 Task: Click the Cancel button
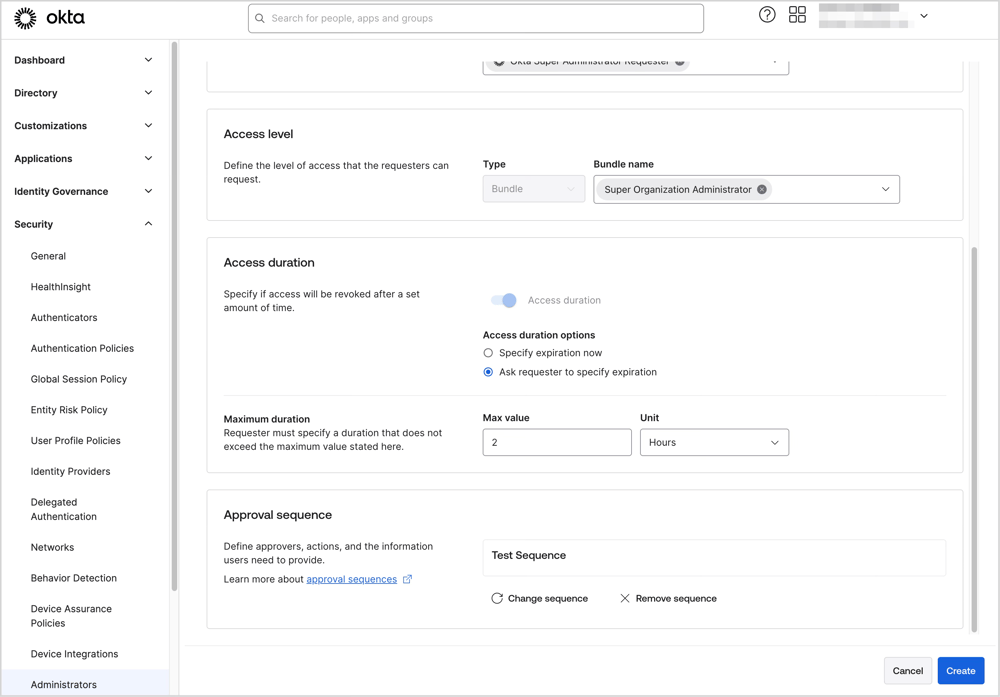(908, 671)
